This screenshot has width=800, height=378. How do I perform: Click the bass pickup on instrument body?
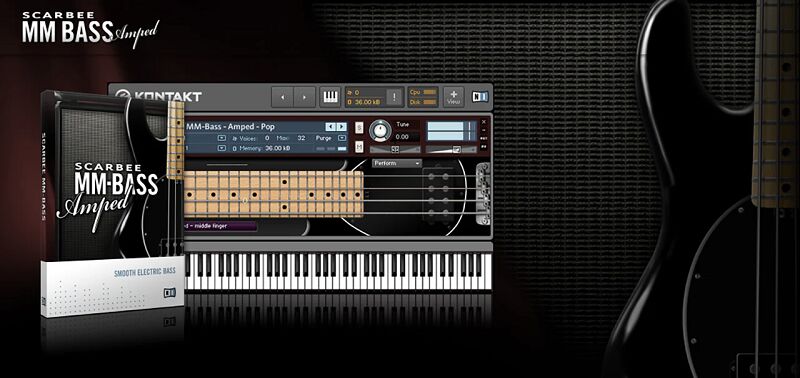click(438, 194)
